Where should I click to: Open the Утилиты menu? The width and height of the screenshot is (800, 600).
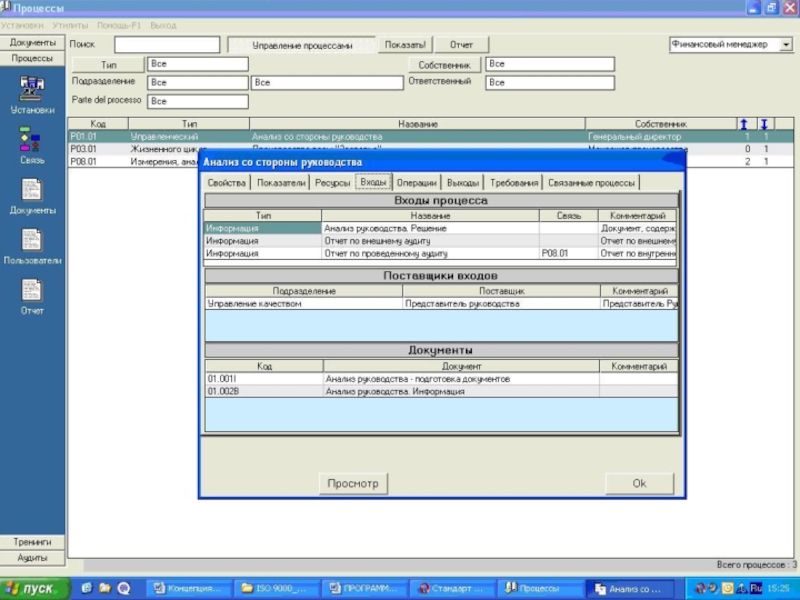click(69, 25)
